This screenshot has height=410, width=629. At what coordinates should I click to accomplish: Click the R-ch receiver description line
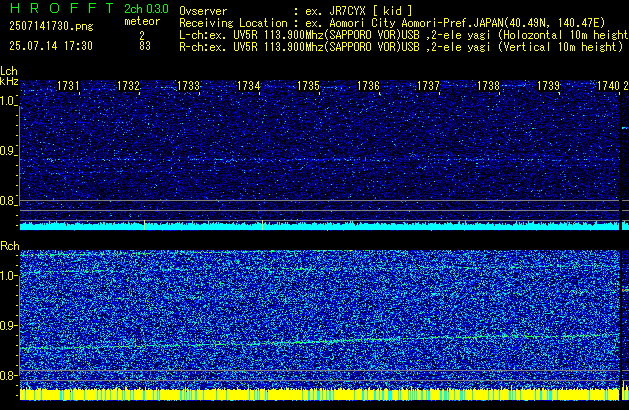(401, 47)
